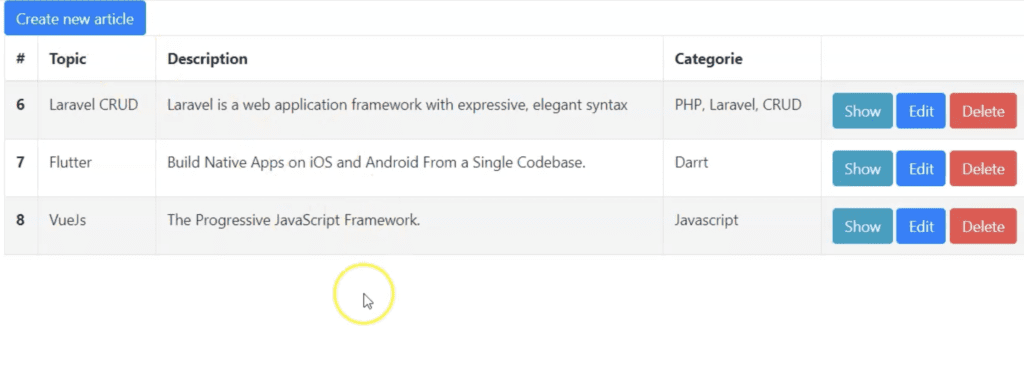This screenshot has height=382, width=1024.
Task: Click the Flutter topic cell
Action: 71,163
